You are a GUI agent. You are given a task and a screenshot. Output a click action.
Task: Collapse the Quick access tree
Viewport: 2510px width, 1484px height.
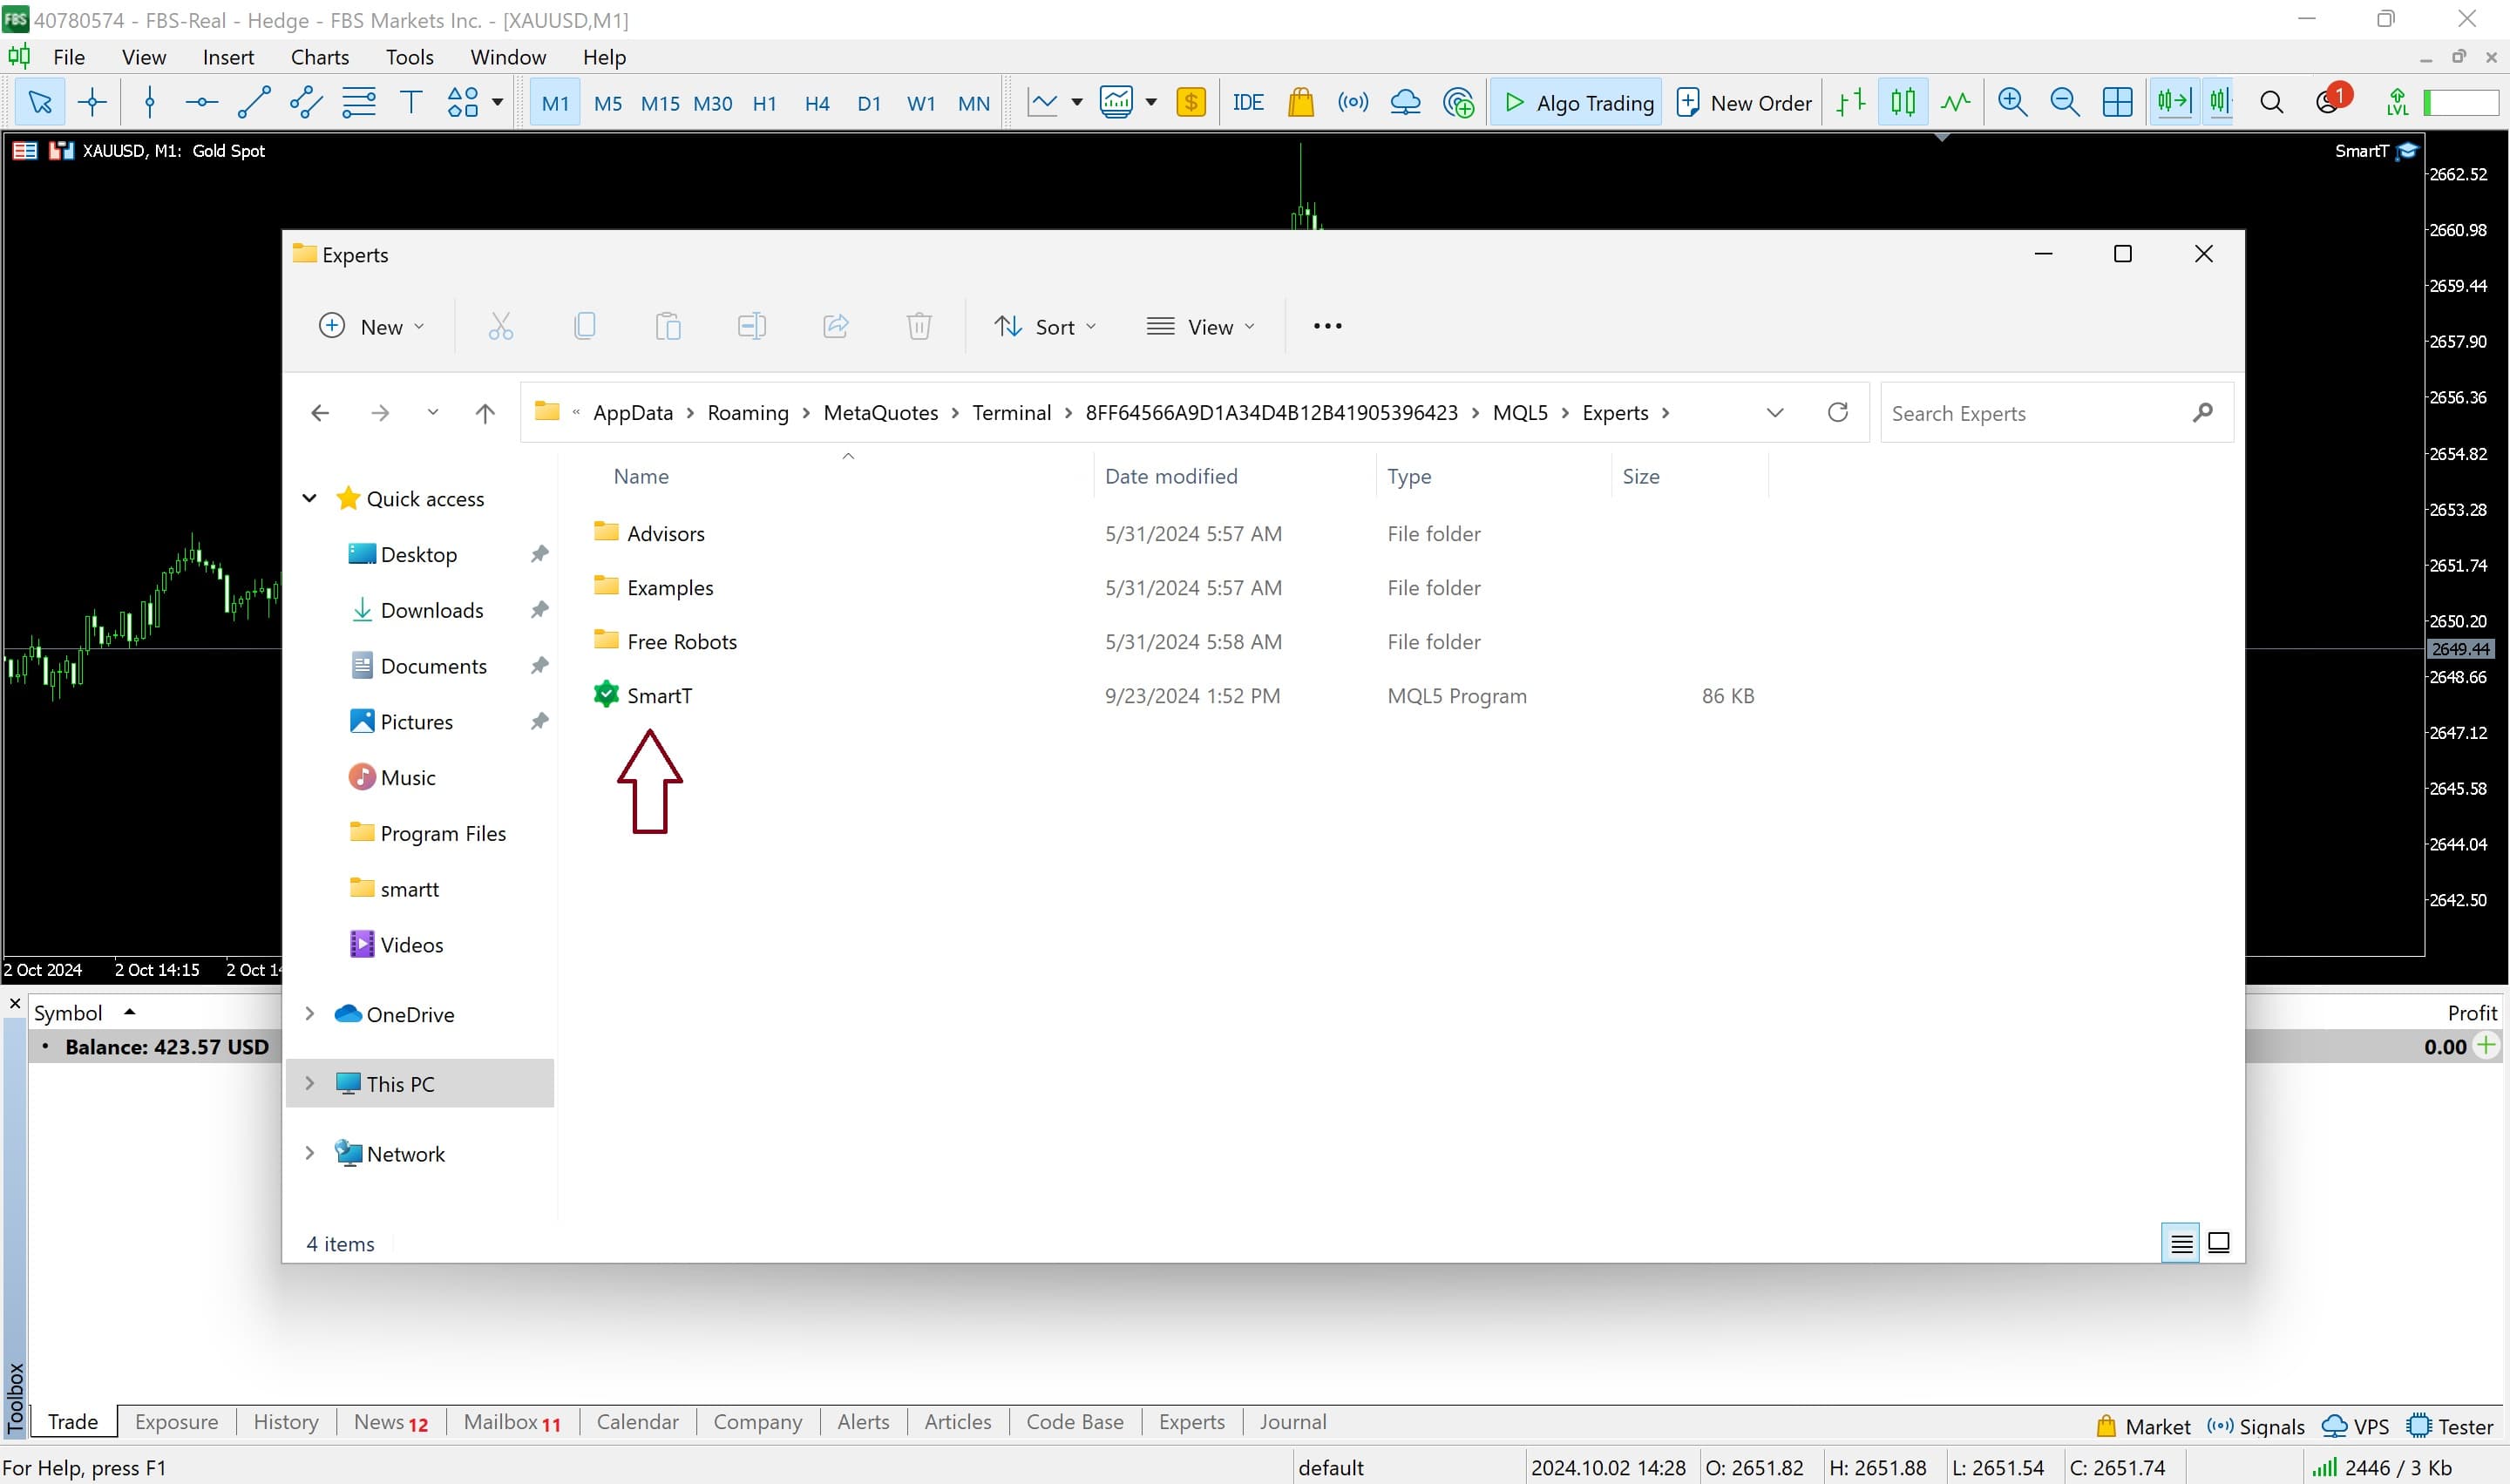[310, 498]
